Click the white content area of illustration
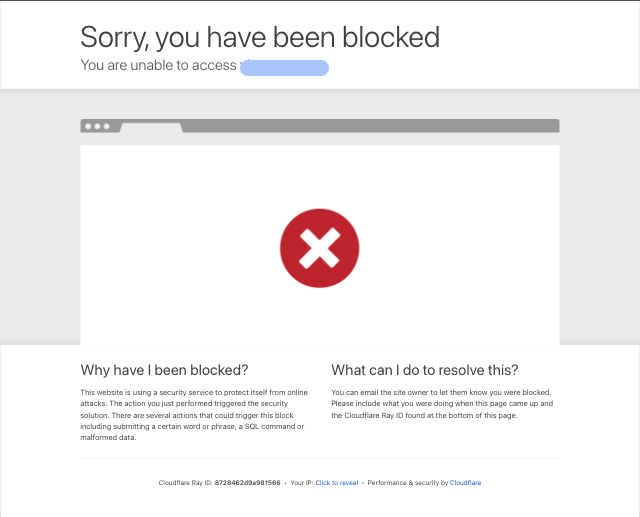The height and width of the screenshot is (517, 640). tap(320, 245)
